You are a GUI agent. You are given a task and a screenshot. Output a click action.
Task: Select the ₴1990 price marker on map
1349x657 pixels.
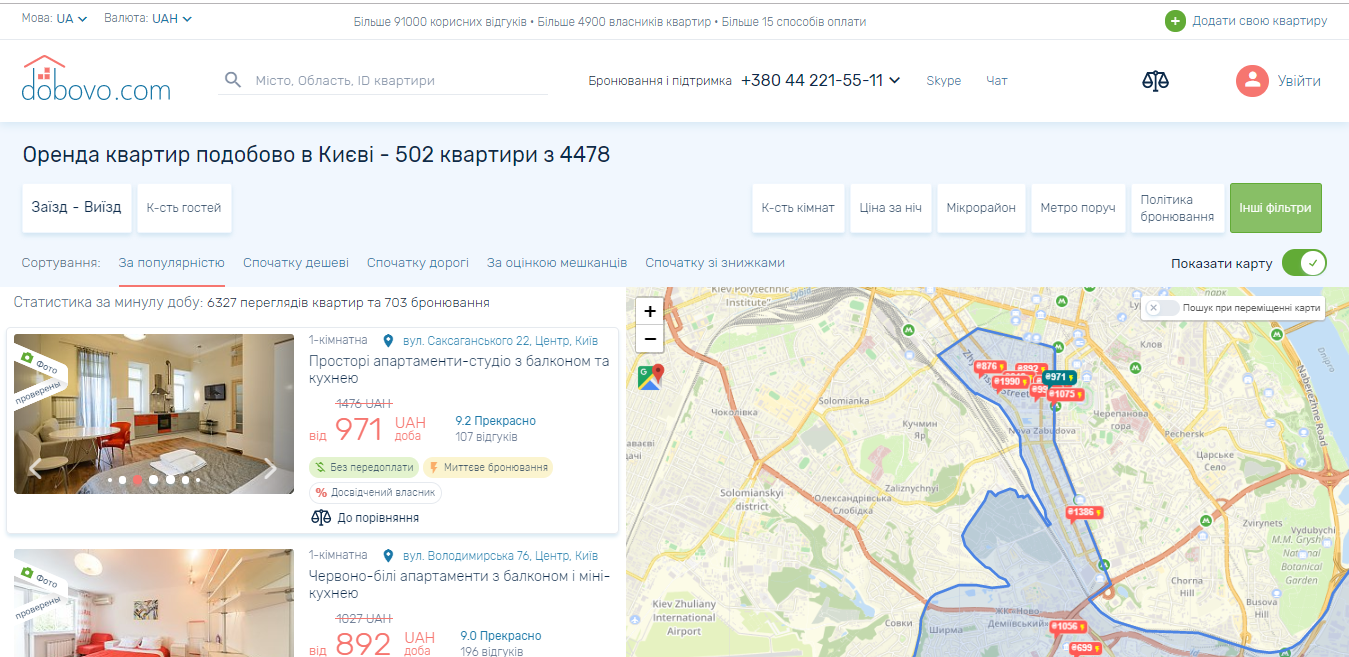coord(1010,382)
